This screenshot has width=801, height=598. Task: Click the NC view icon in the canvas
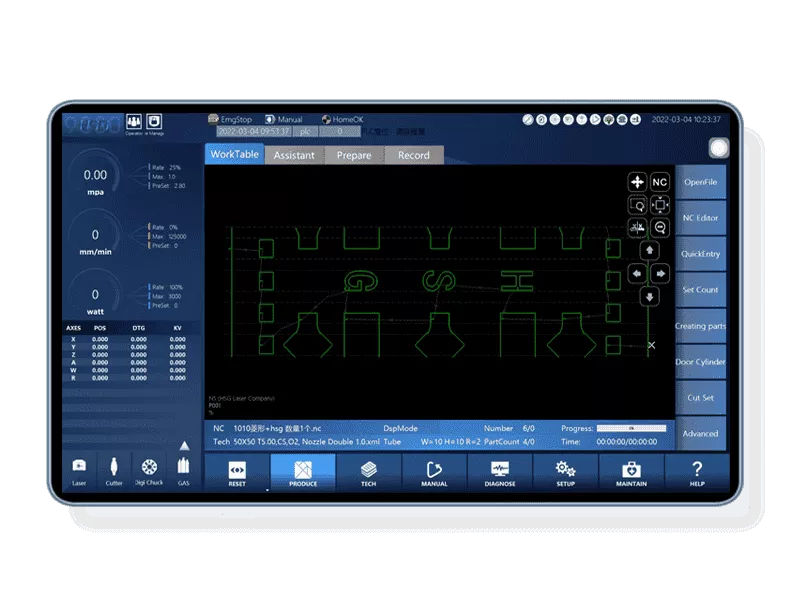659,182
